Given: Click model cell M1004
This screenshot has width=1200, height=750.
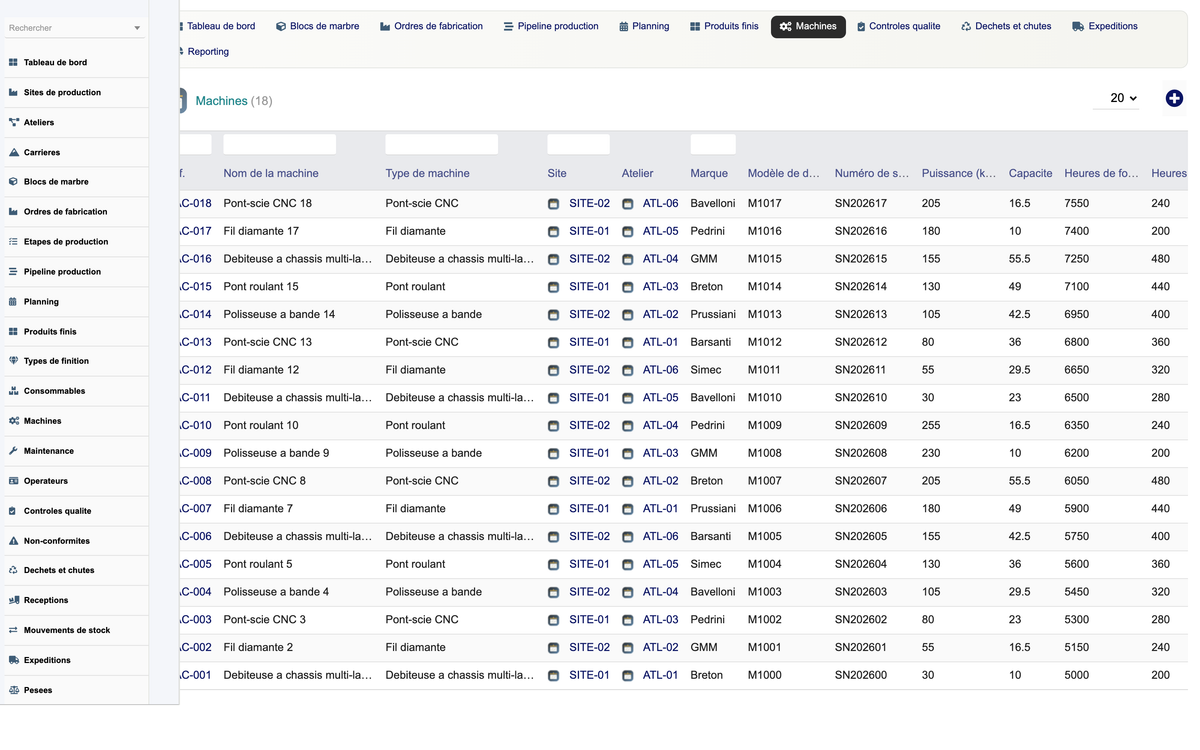Looking at the screenshot, I should pyautogui.click(x=765, y=564).
